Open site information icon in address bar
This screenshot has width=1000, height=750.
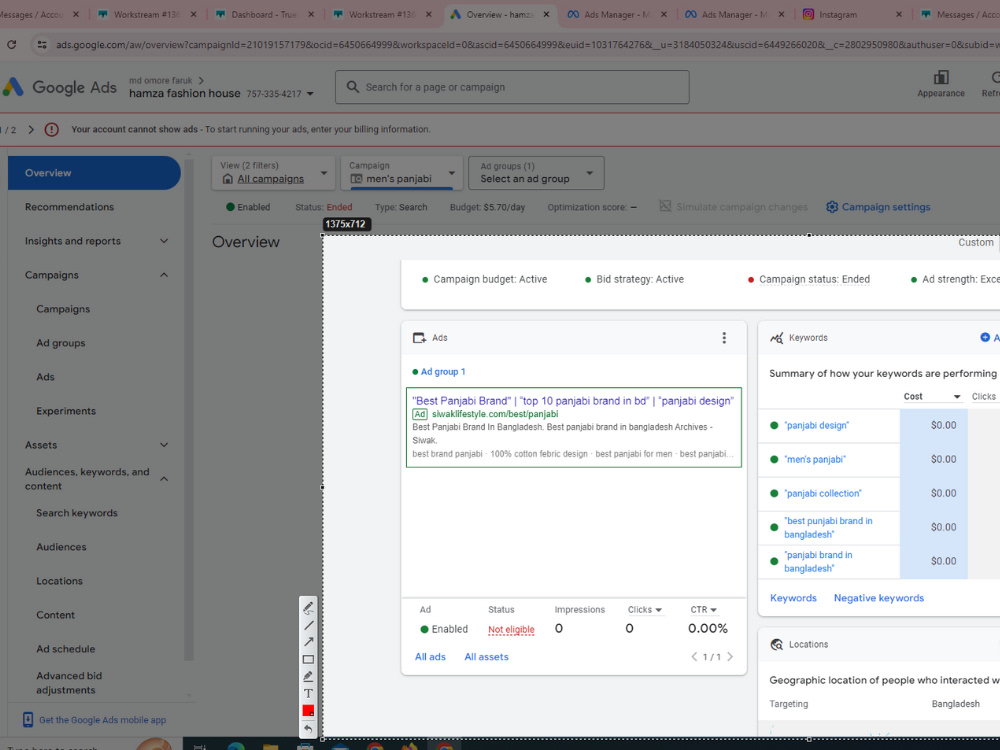(41, 45)
